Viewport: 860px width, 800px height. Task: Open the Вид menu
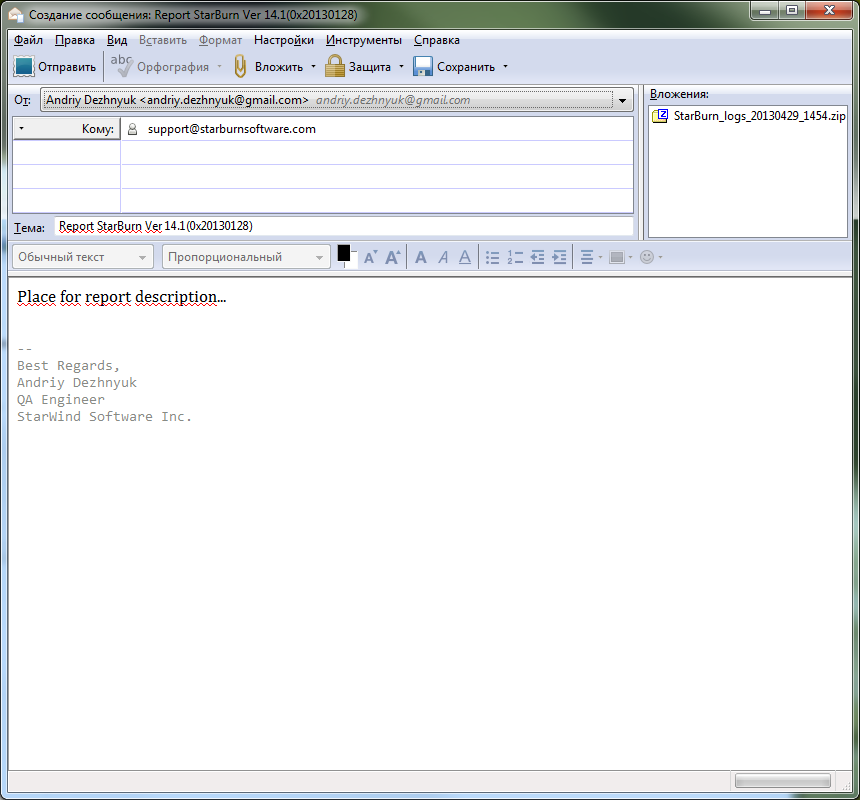tap(117, 40)
